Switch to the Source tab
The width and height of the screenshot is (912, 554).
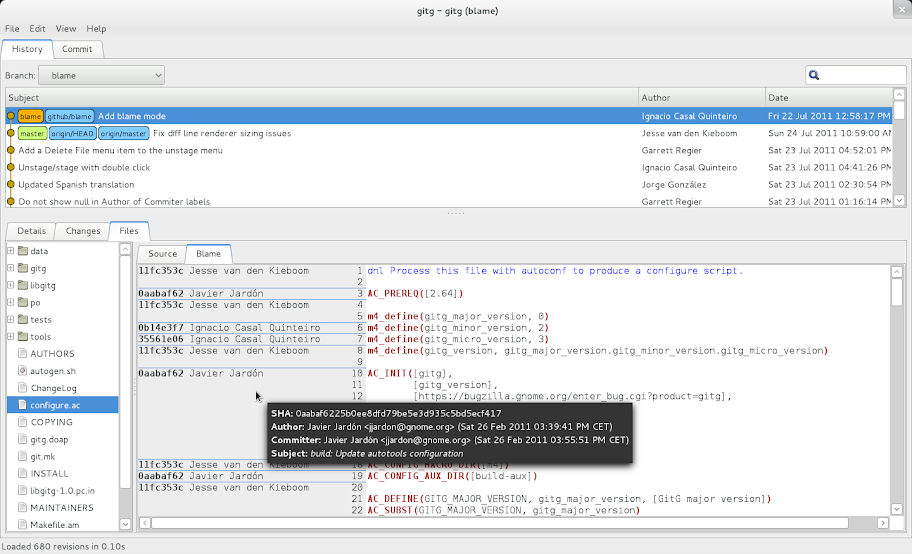pyautogui.click(x=162, y=254)
